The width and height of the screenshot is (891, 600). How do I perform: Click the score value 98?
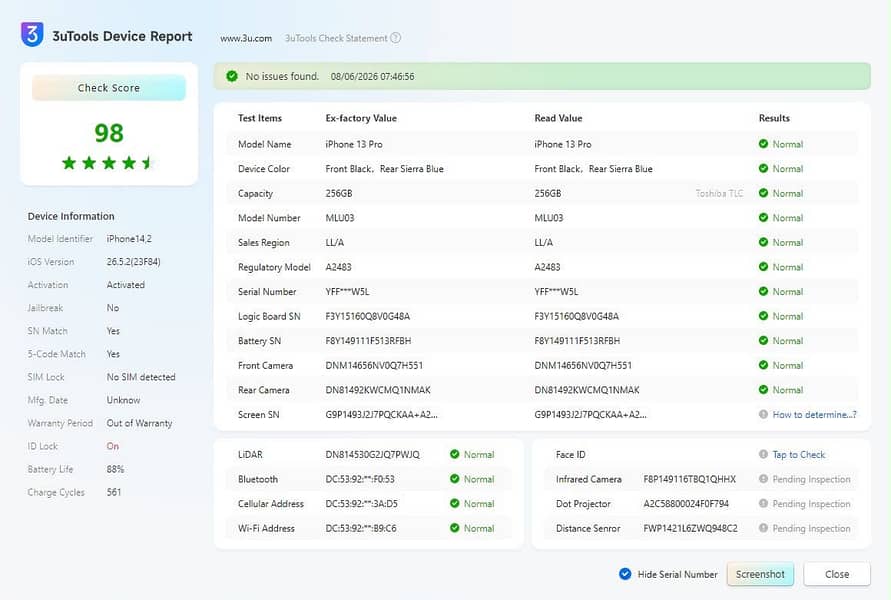(109, 133)
